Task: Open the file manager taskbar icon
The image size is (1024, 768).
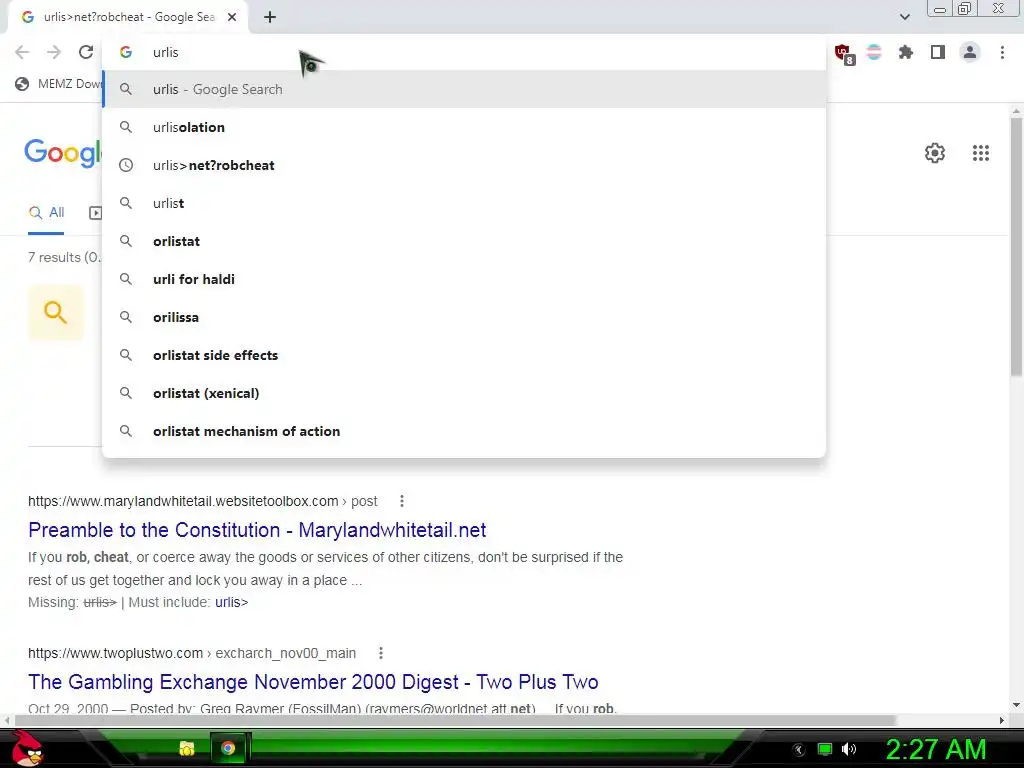Action: pos(187,748)
